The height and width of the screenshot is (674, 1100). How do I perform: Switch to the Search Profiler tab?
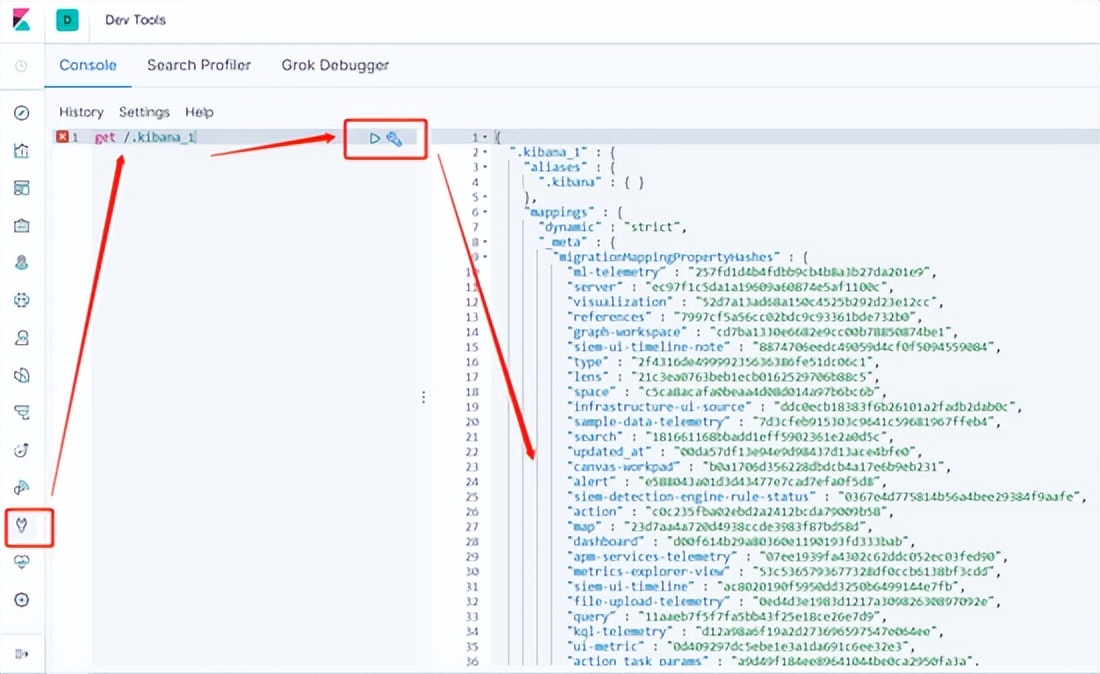coord(199,65)
